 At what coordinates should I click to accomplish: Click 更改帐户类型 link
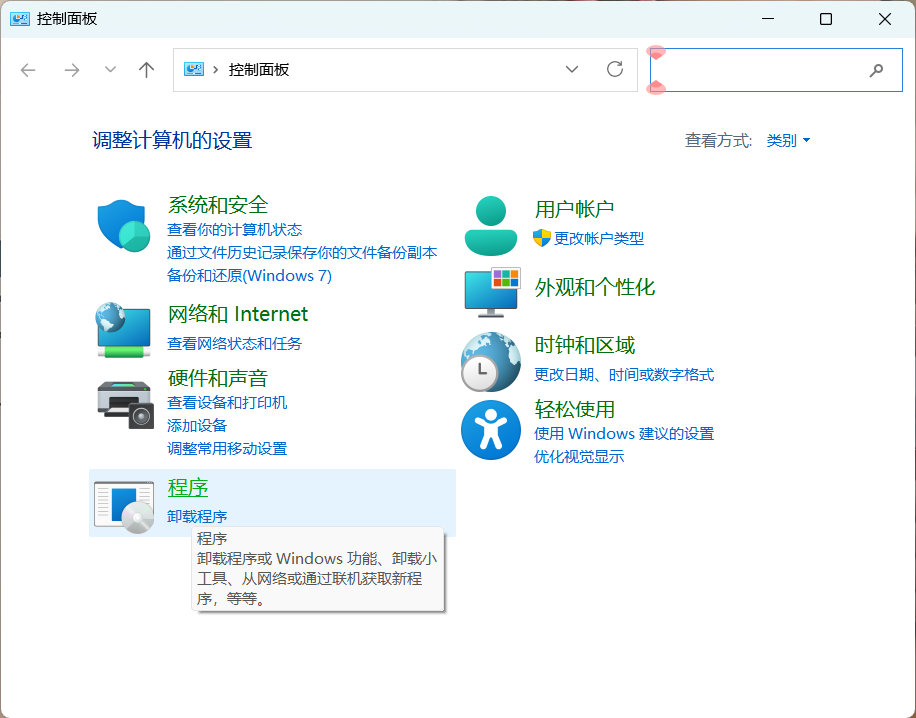click(598, 238)
